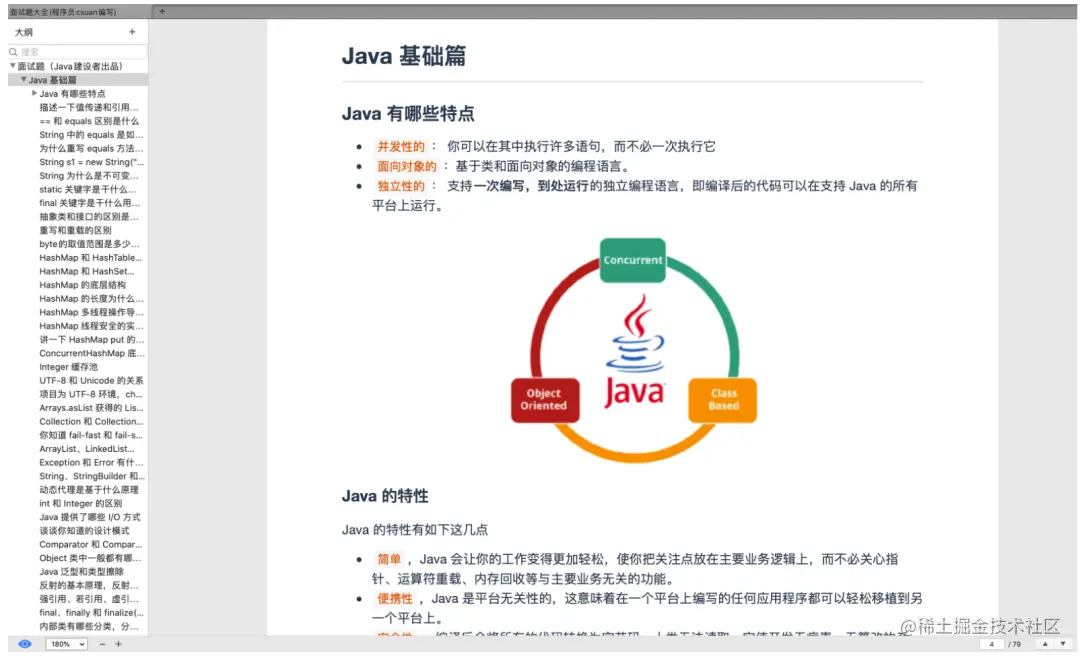
Task: Click the zoom-in plus icon at bottom left
Action: [x=118, y=644]
